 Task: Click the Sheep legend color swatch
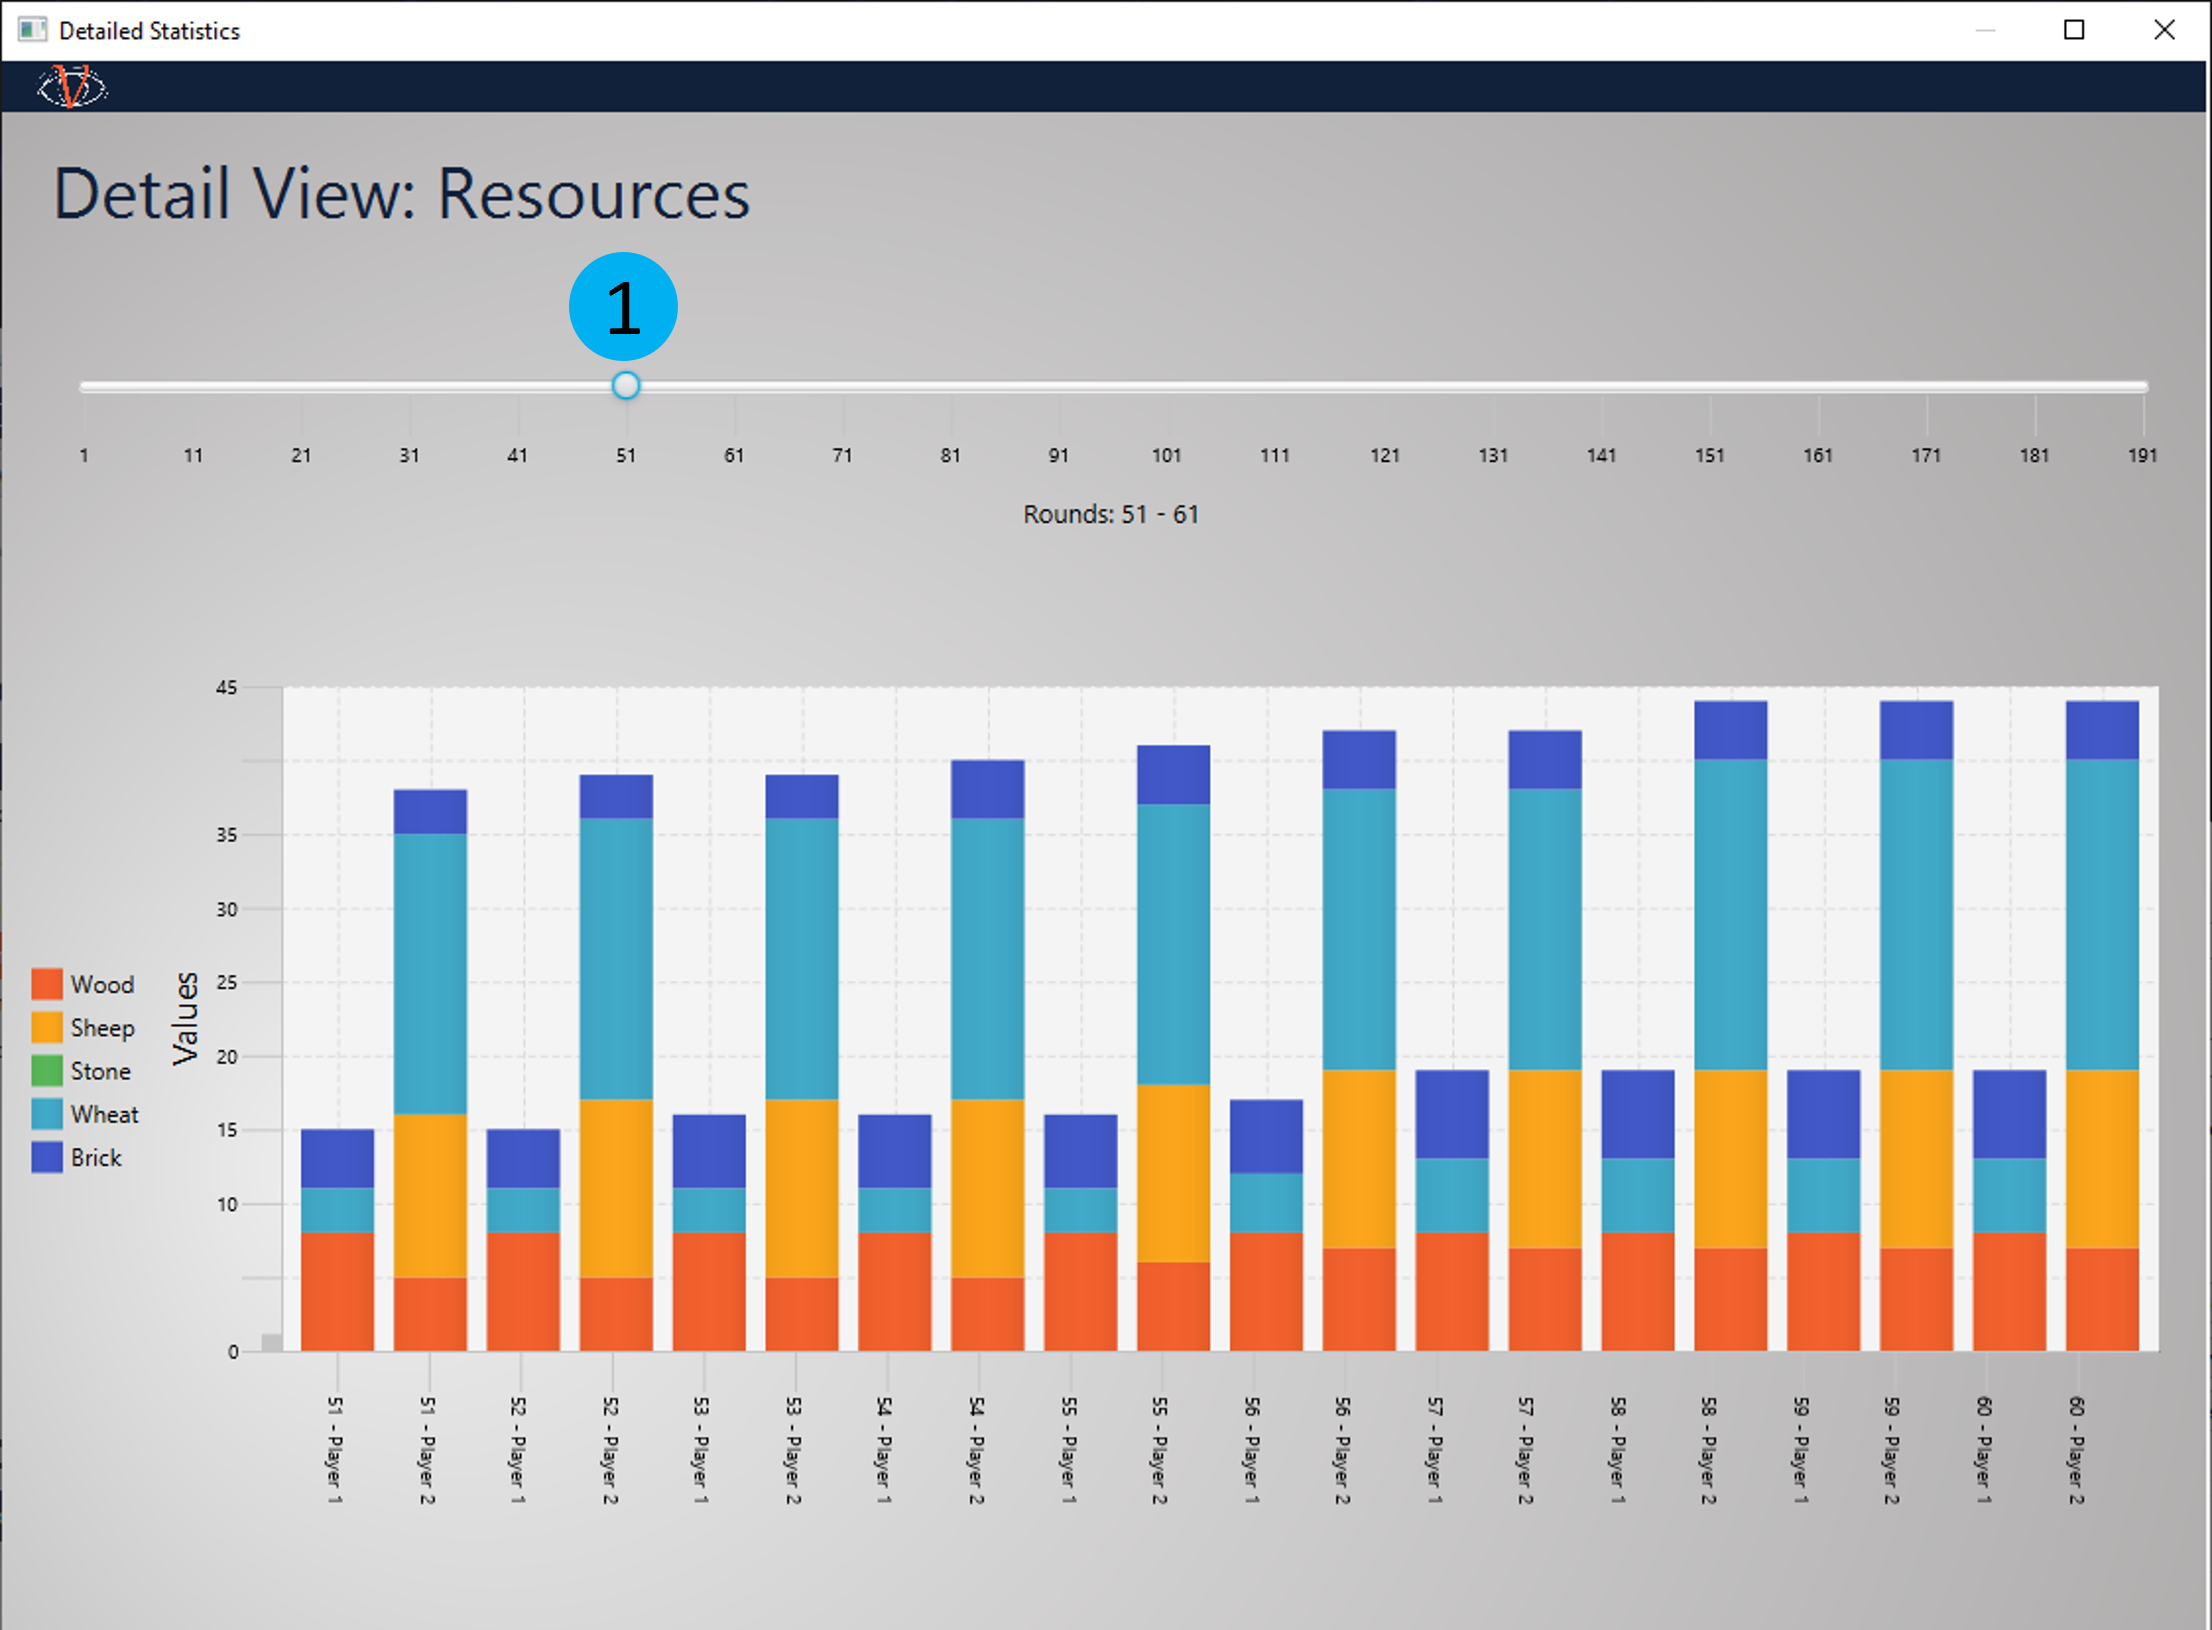[x=47, y=1028]
